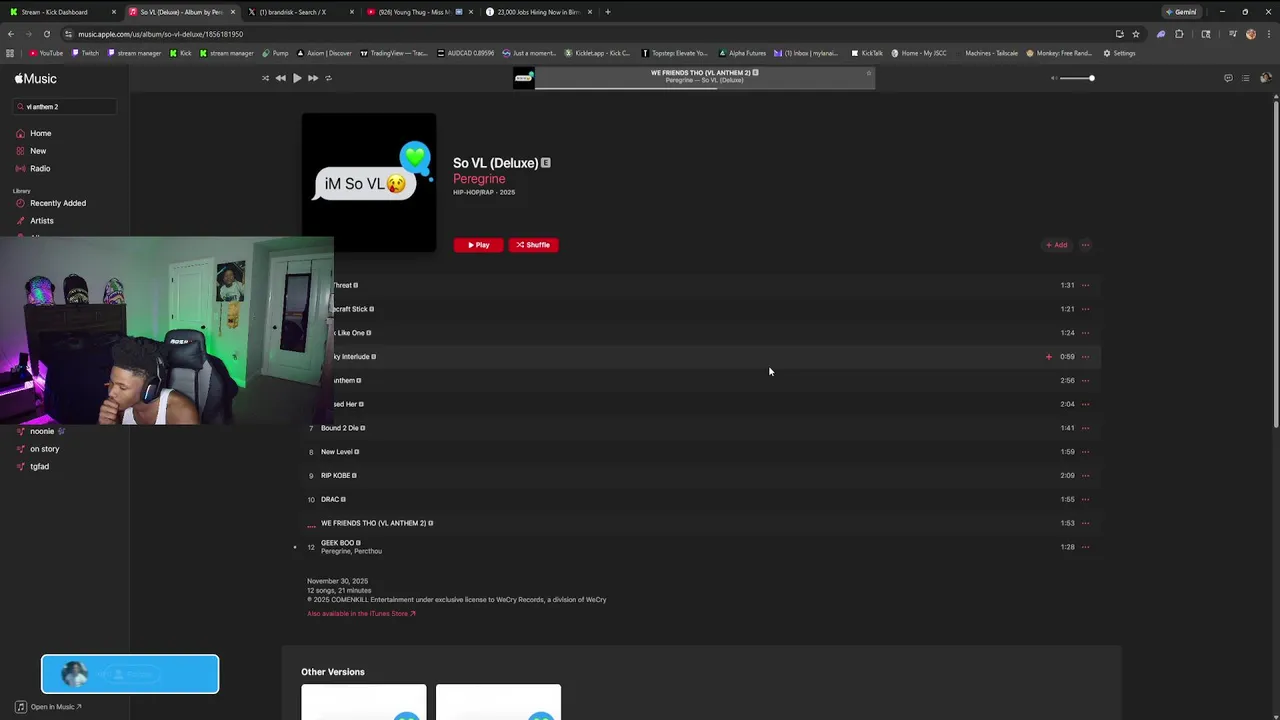Image resolution: width=1280 pixels, height=720 pixels.
Task: Close the So VL (Deluxe) browser tab
Action: (x=232, y=12)
